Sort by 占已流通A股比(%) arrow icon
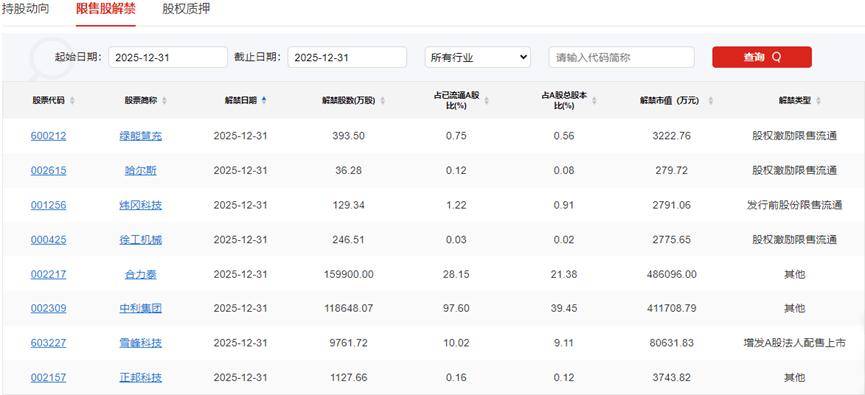This screenshot has height=395, width=865. (487, 100)
